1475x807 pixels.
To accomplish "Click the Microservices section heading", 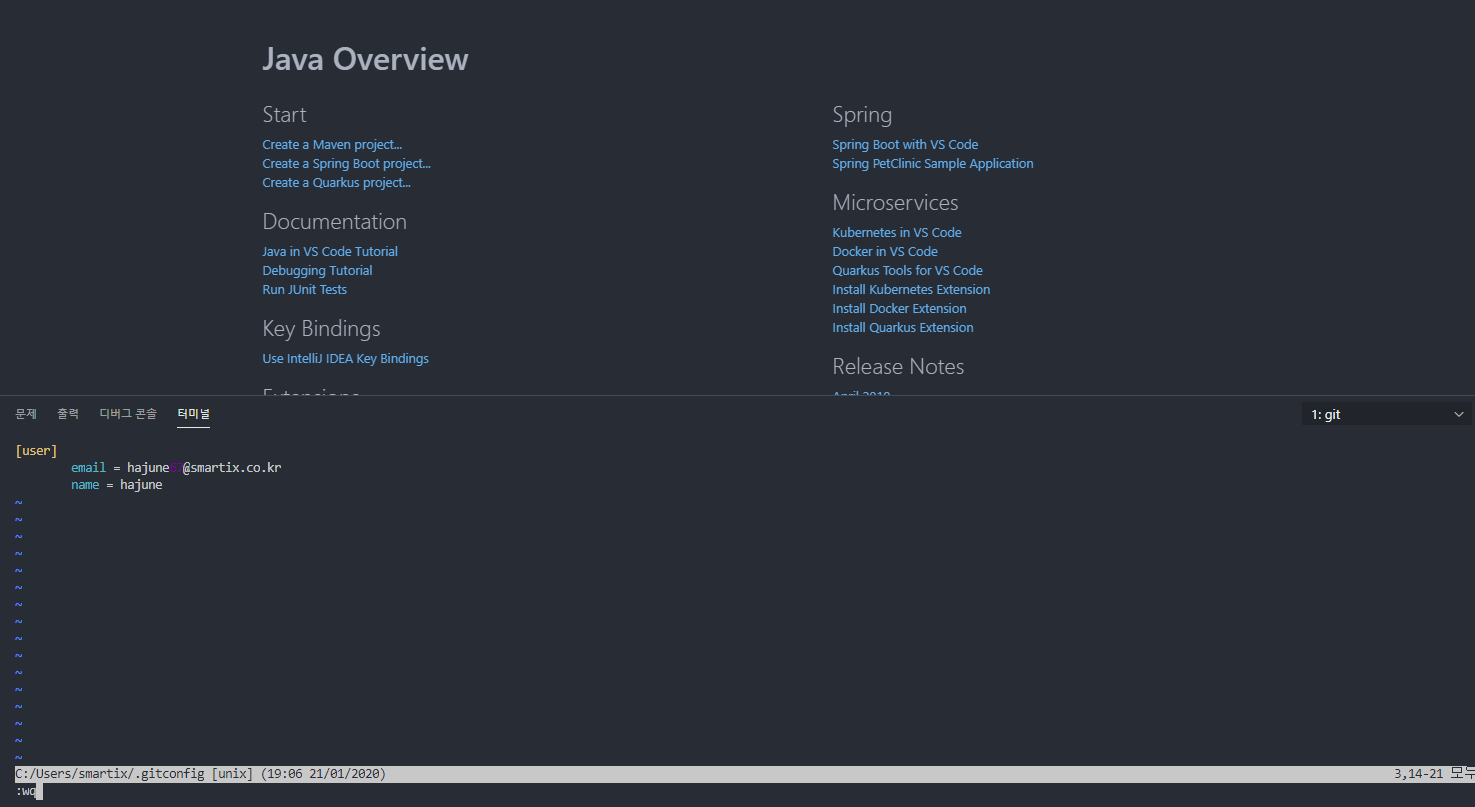I will (895, 203).
